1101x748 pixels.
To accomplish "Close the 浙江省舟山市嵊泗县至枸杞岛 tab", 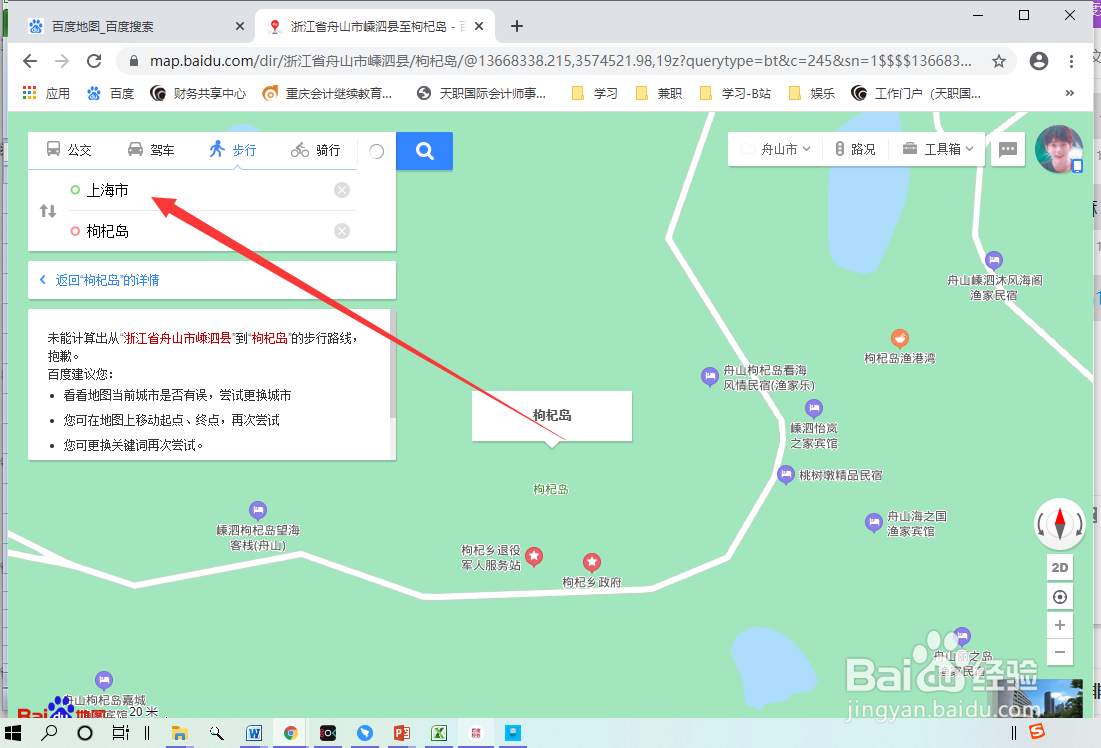I will 479,26.
